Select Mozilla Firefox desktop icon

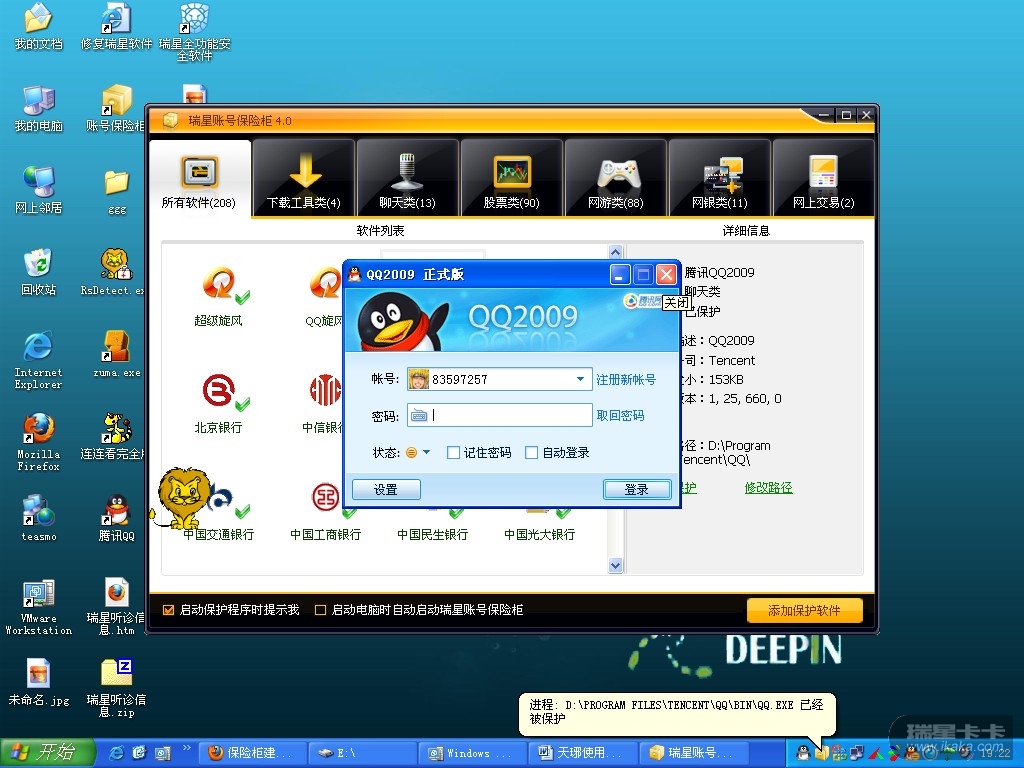[x=39, y=441]
